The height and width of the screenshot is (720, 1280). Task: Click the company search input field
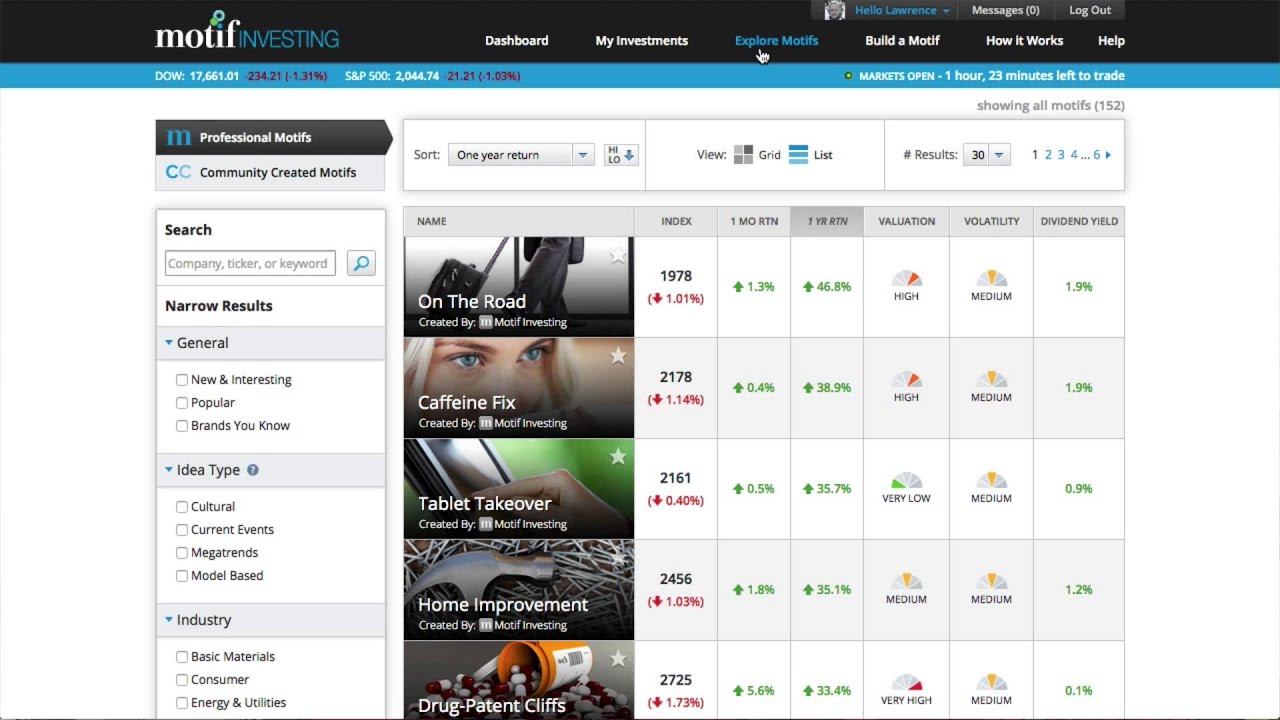coord(250,263)
